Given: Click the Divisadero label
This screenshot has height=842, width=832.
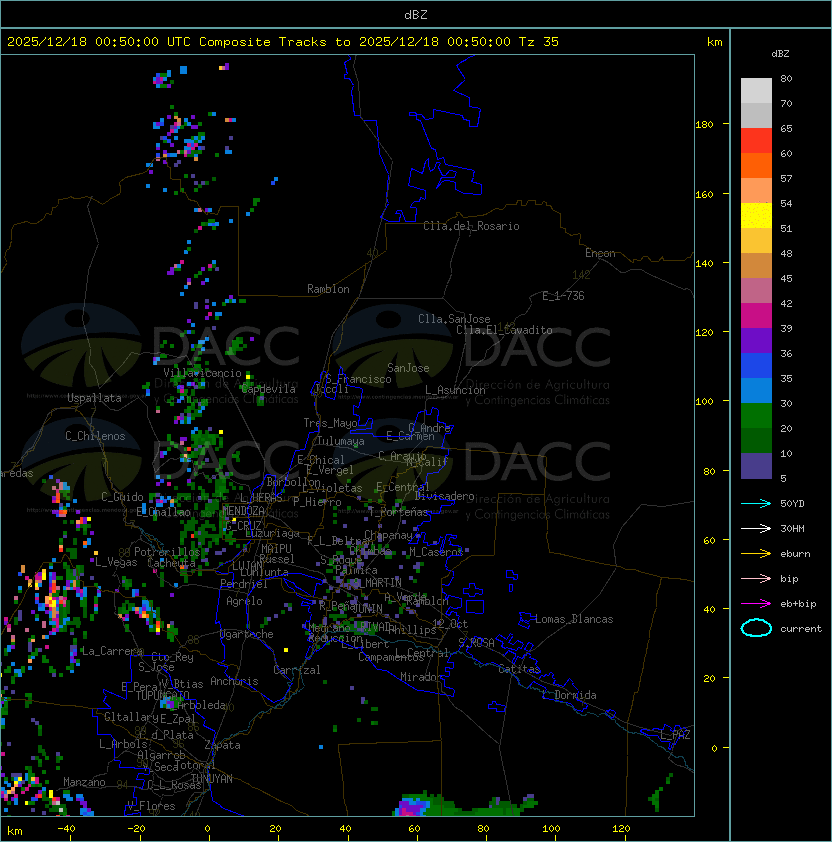Looking at the screenshot, I should [445, 496].
